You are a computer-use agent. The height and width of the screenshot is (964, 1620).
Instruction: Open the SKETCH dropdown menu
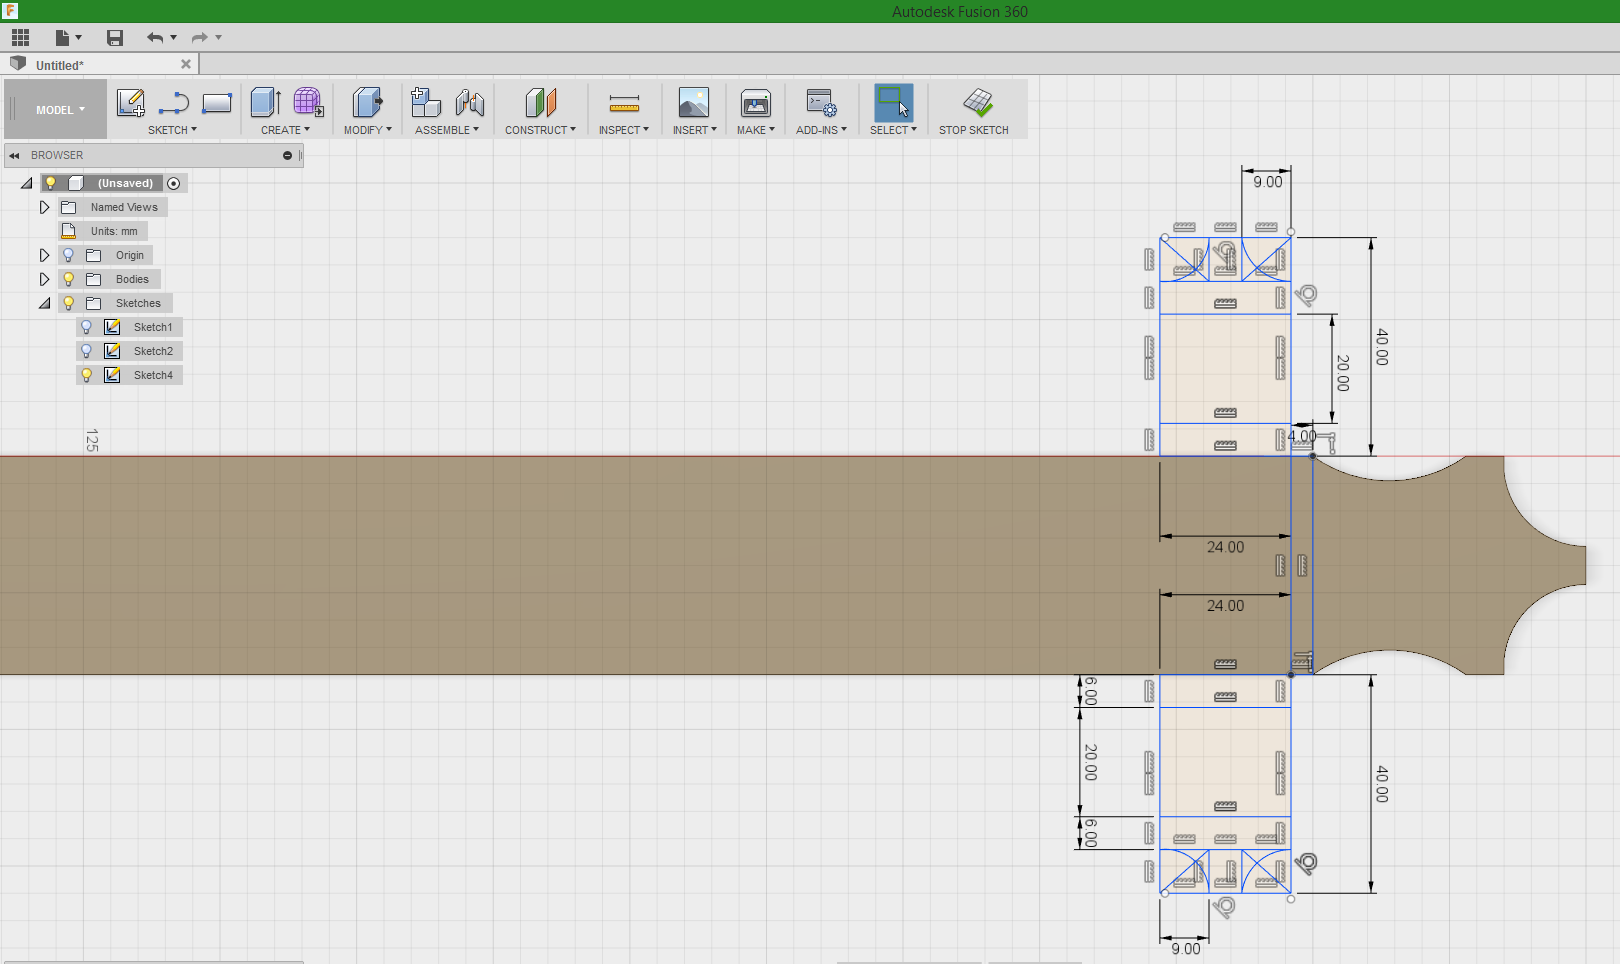pyautogui.click(x=172, y=130)
